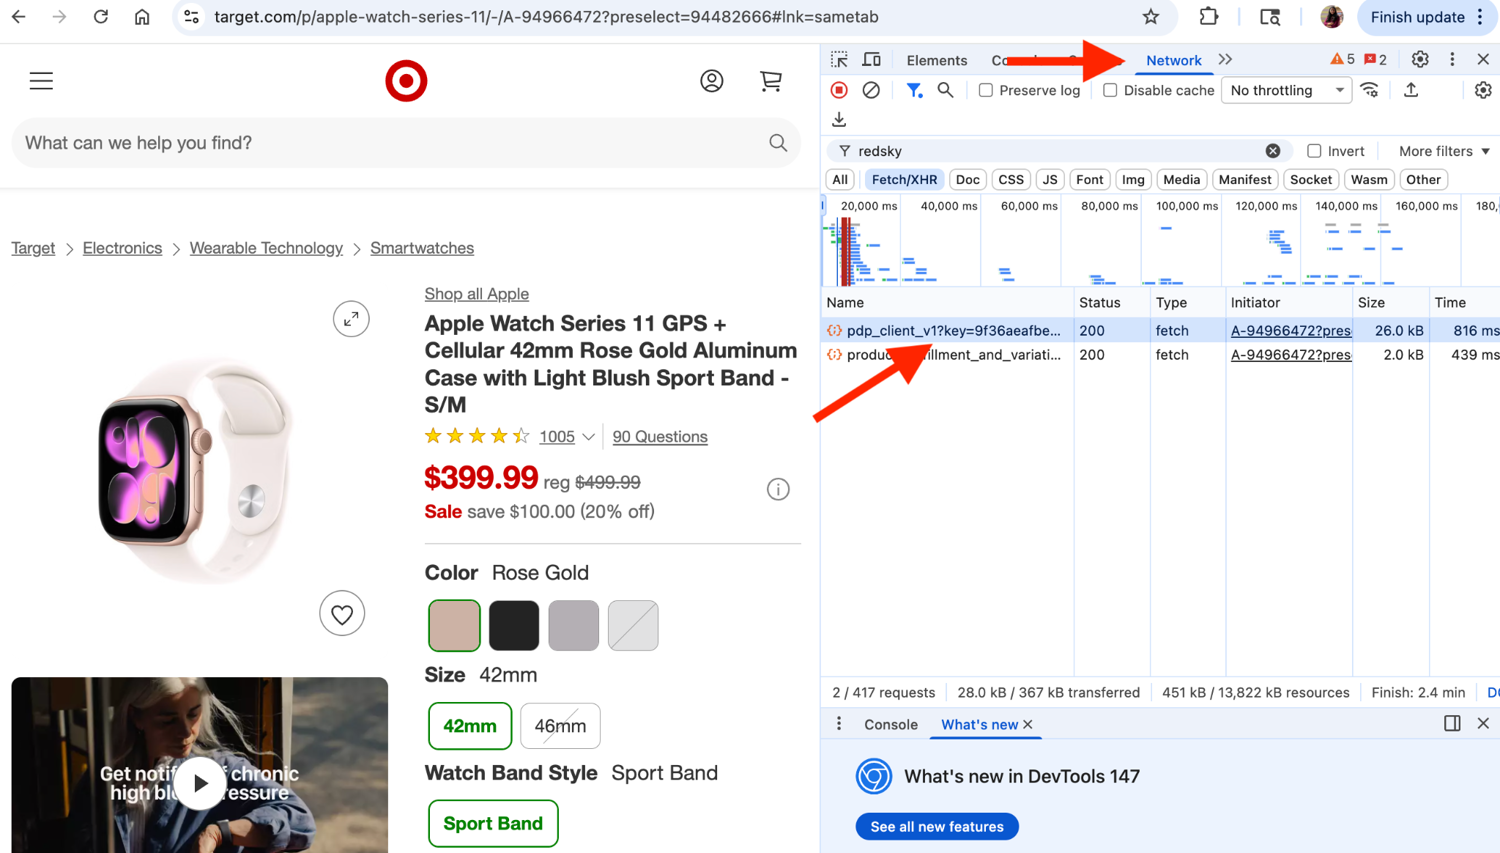Select the pdp_client_v1 request row
The image size is (1500, 853).
pyautogui.click(x=1160, y=330)
